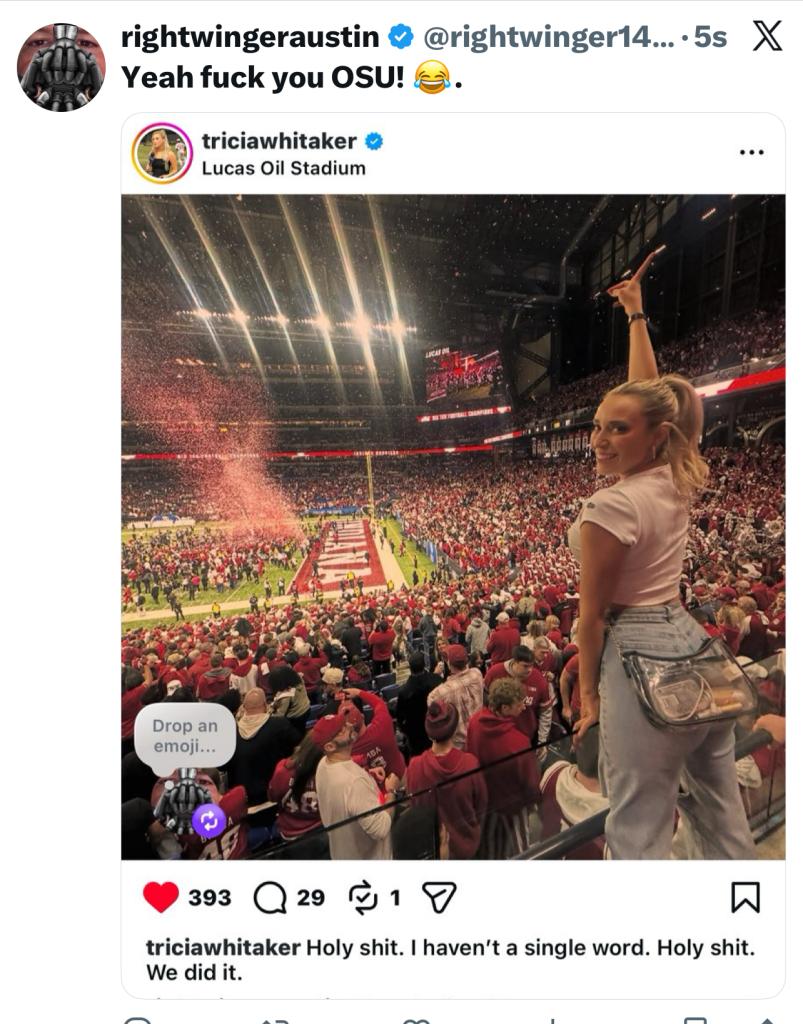Click the Drop an emoji bubble
Screen dimensions: 803x1024
click(x=185, y=736)
